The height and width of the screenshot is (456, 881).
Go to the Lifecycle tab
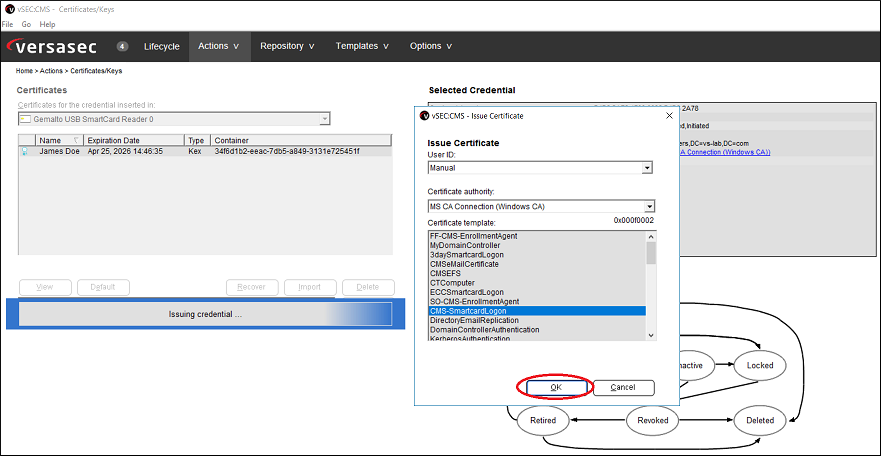click(x=162, y=46)
